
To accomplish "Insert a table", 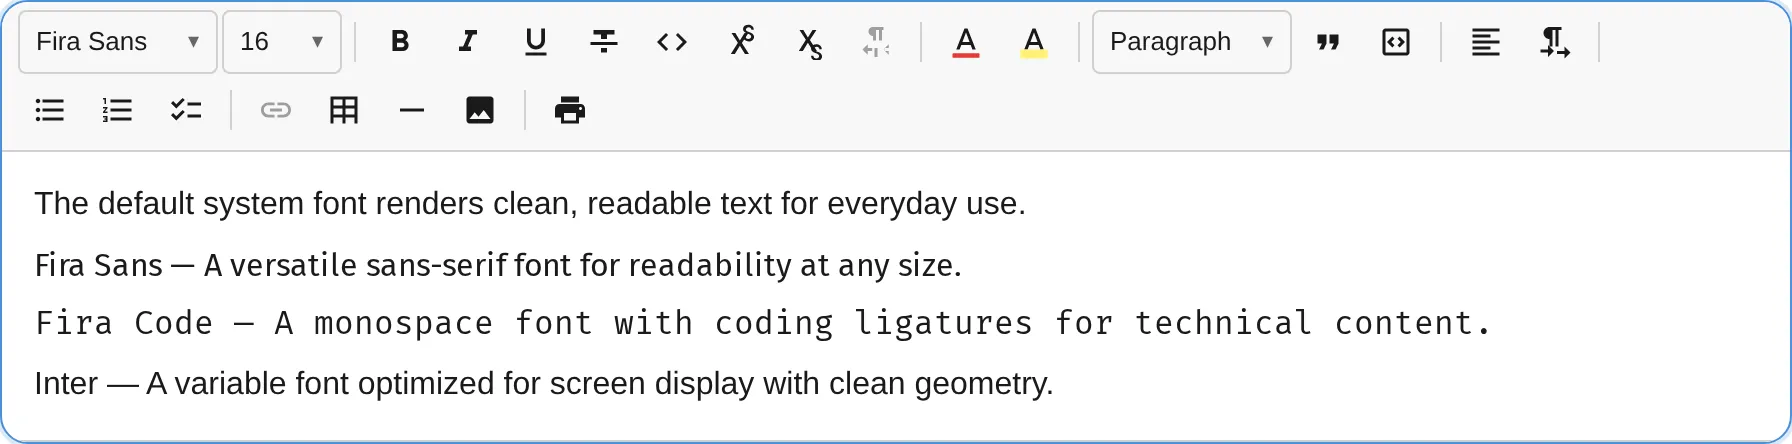I will [344, 110].
